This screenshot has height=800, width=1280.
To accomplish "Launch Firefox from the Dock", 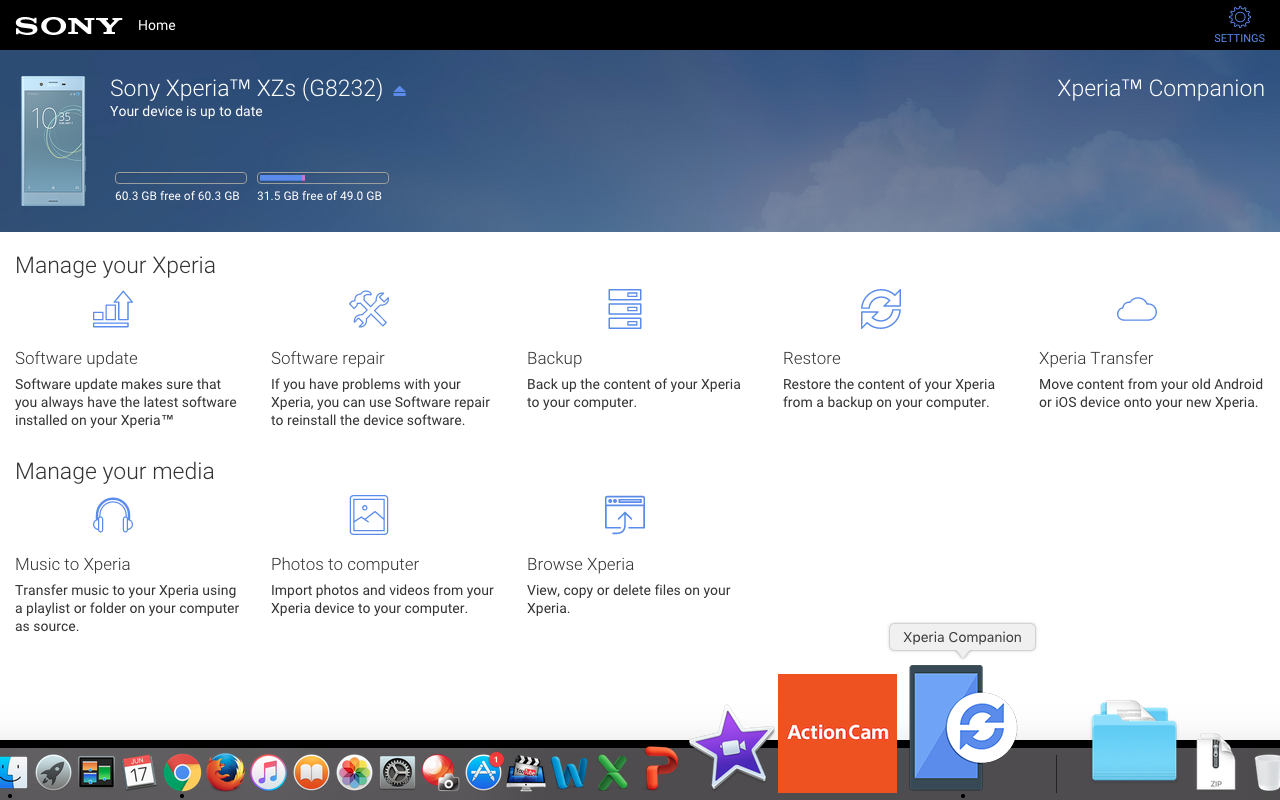I will click(x=226, y=772).
